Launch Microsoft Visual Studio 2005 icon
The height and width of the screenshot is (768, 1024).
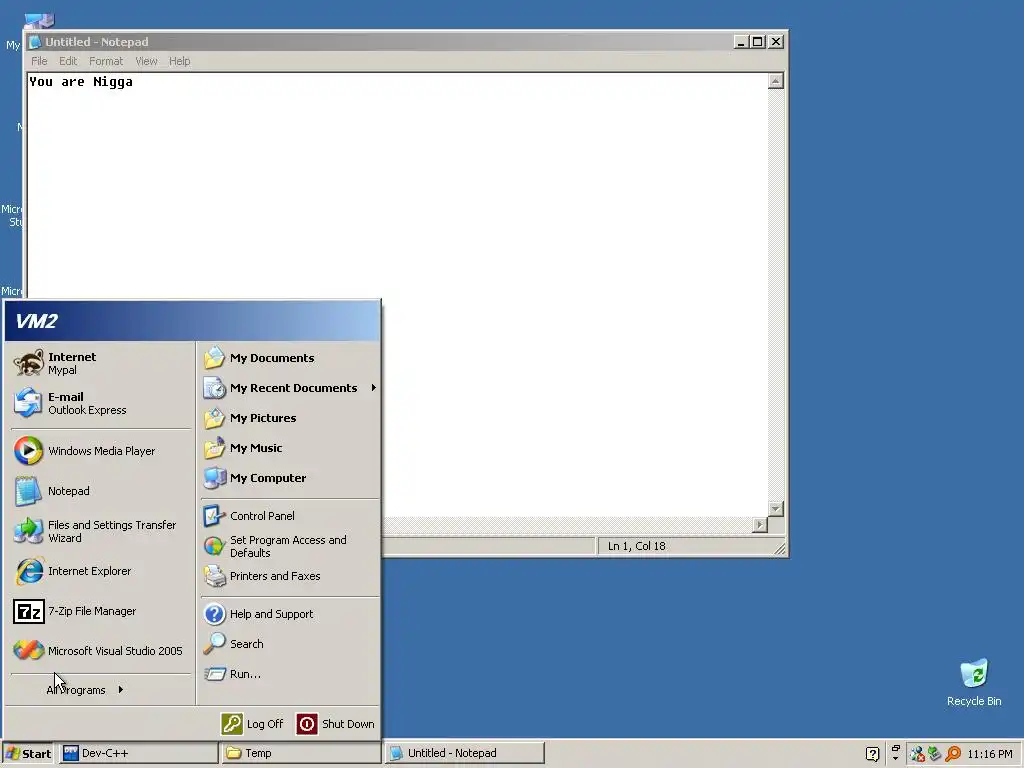pyautogui.click(x=29, y=651)
